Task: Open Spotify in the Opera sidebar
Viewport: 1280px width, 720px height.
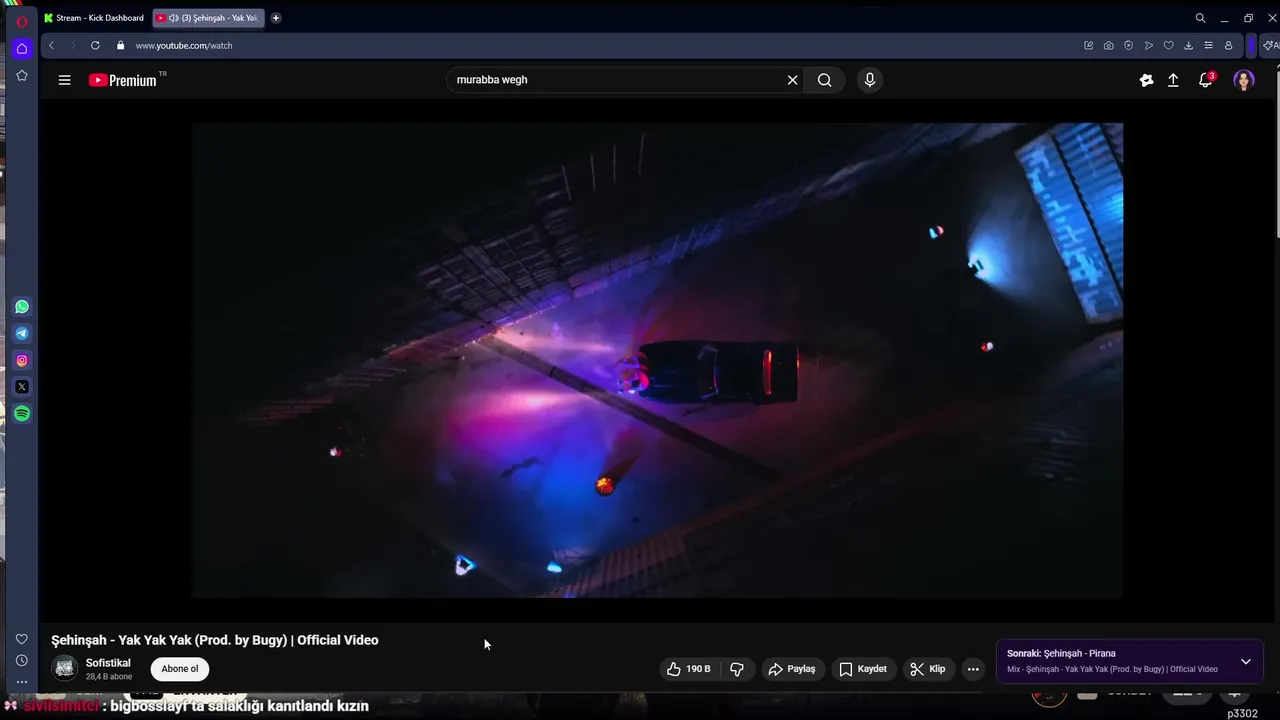Action: pyautogui.click(x=22, y=413)
